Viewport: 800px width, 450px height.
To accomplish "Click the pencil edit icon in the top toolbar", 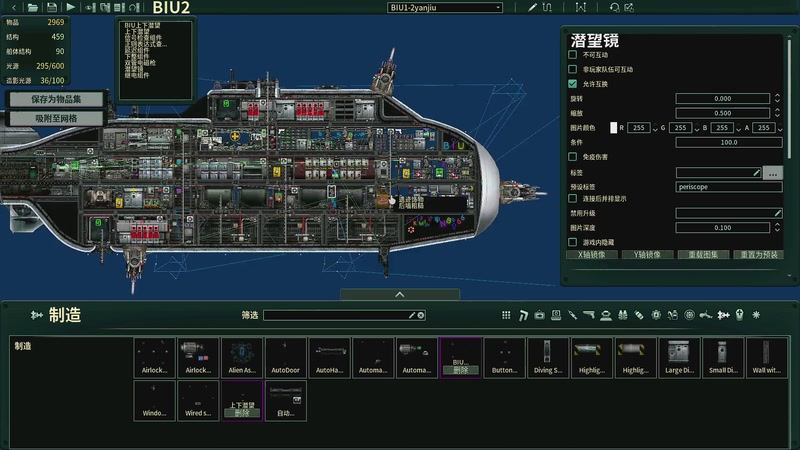I will tap(532, 7).
